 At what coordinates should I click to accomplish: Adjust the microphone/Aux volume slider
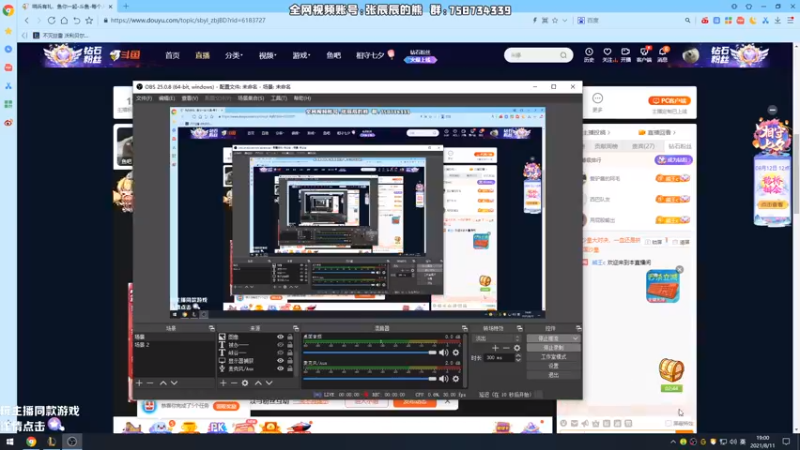[x=370, y=379]
